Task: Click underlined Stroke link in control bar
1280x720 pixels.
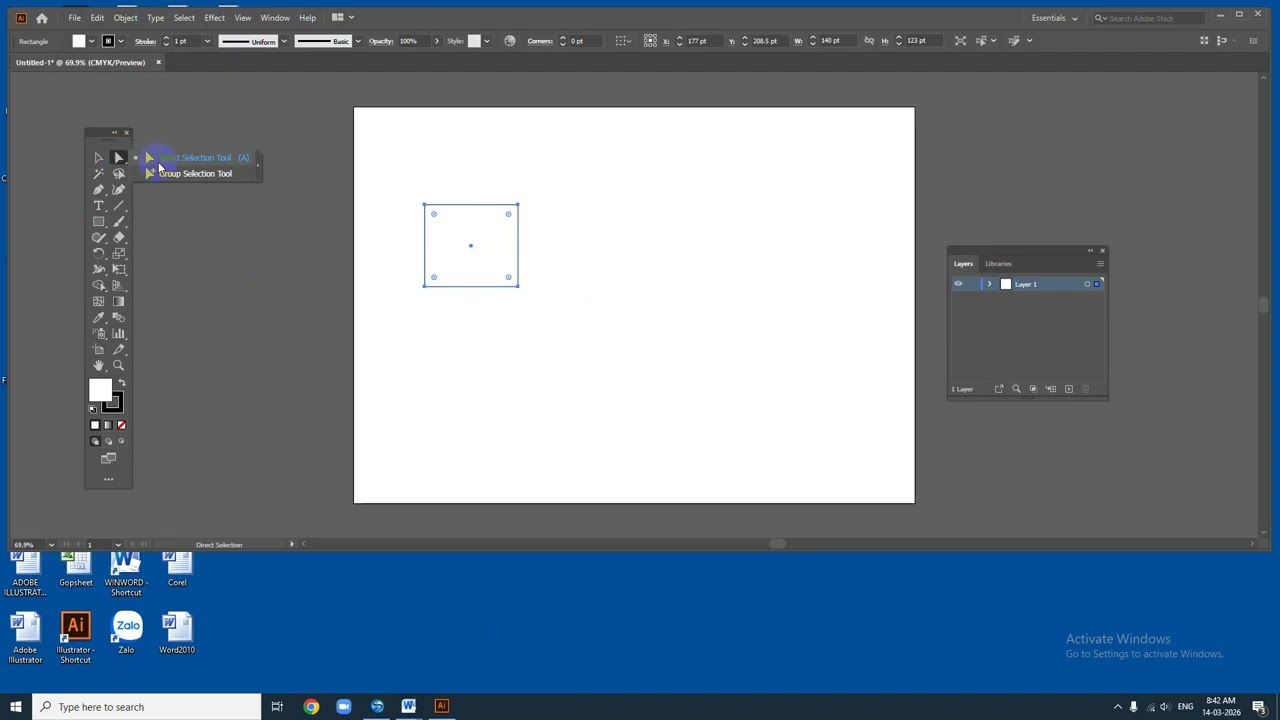Action: (x=145, y=41)
